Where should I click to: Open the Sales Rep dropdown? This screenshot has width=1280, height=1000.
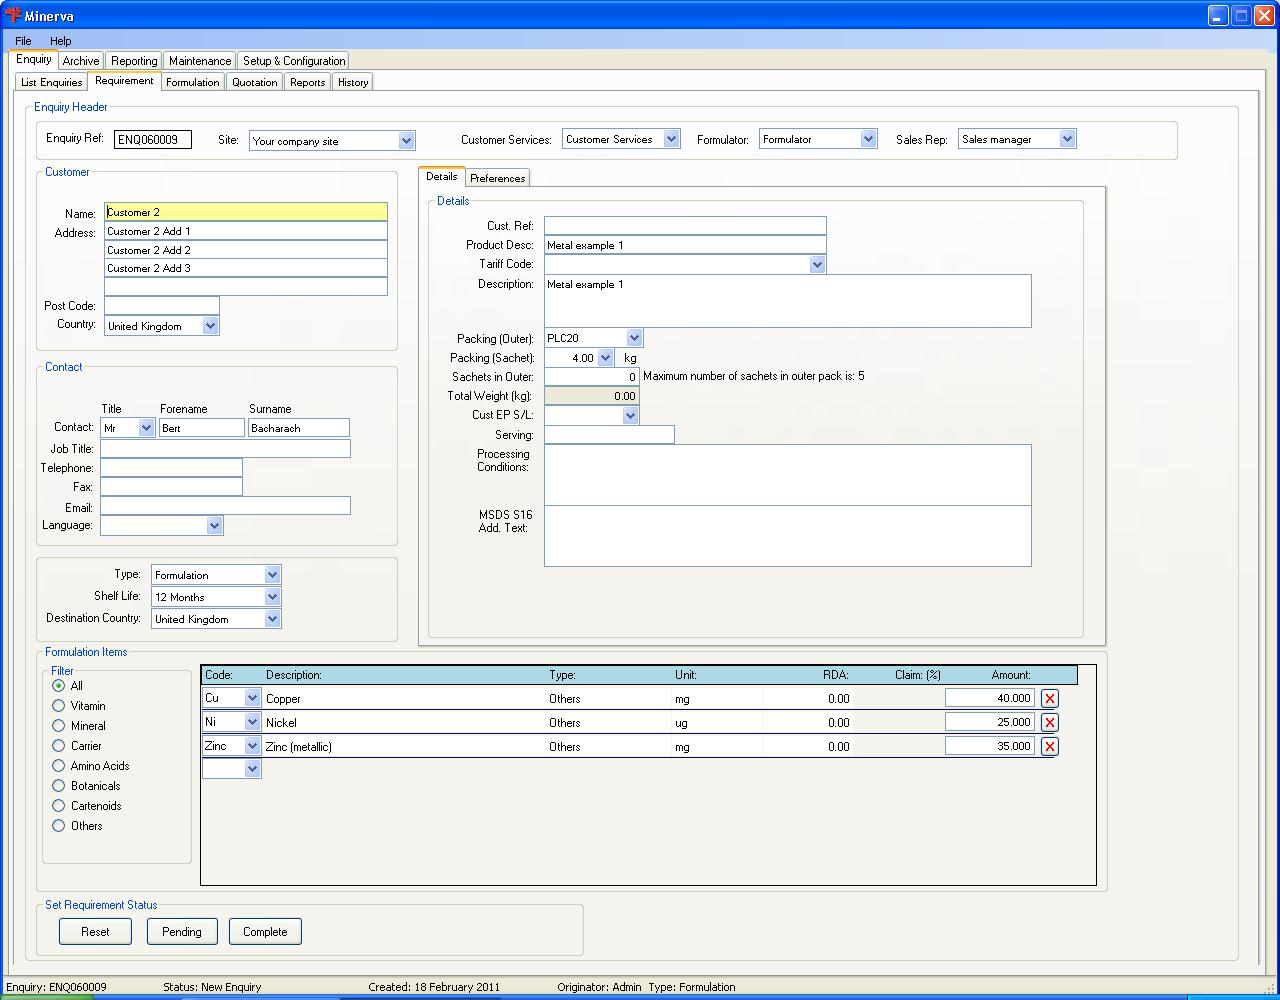[x=1067, y=139]
